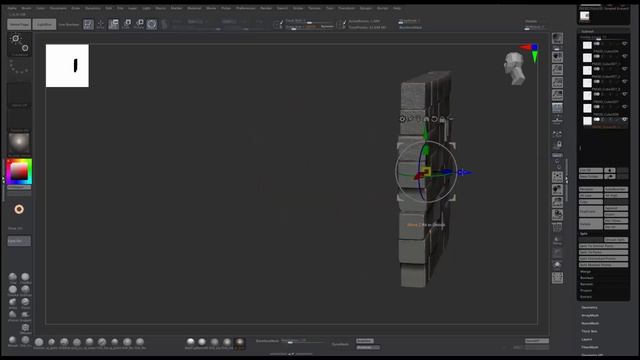This screenshot has width=640, height=360.
Task: Click the Move view icon on right shelf
Action: coord(557,189)
